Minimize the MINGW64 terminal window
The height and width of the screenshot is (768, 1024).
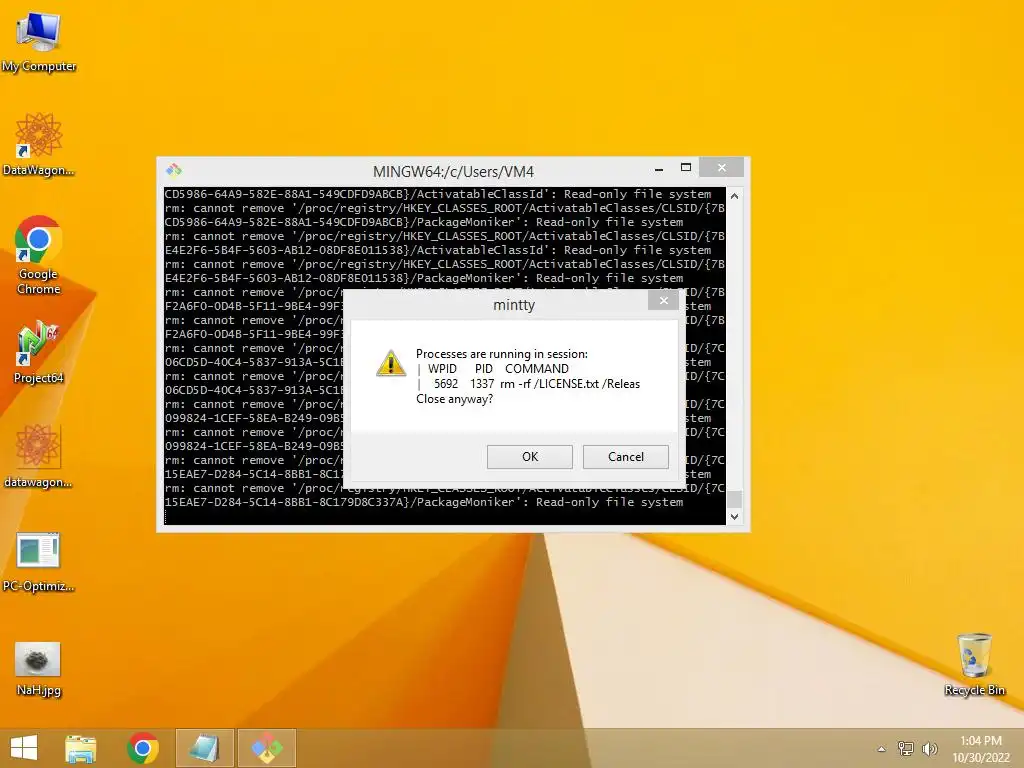[659, 168]
